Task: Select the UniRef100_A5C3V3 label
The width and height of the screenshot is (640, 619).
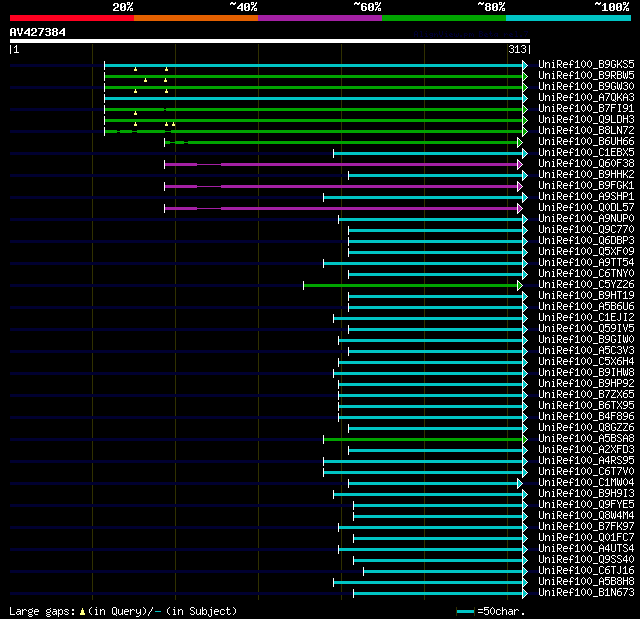Action: pos(586,351)
